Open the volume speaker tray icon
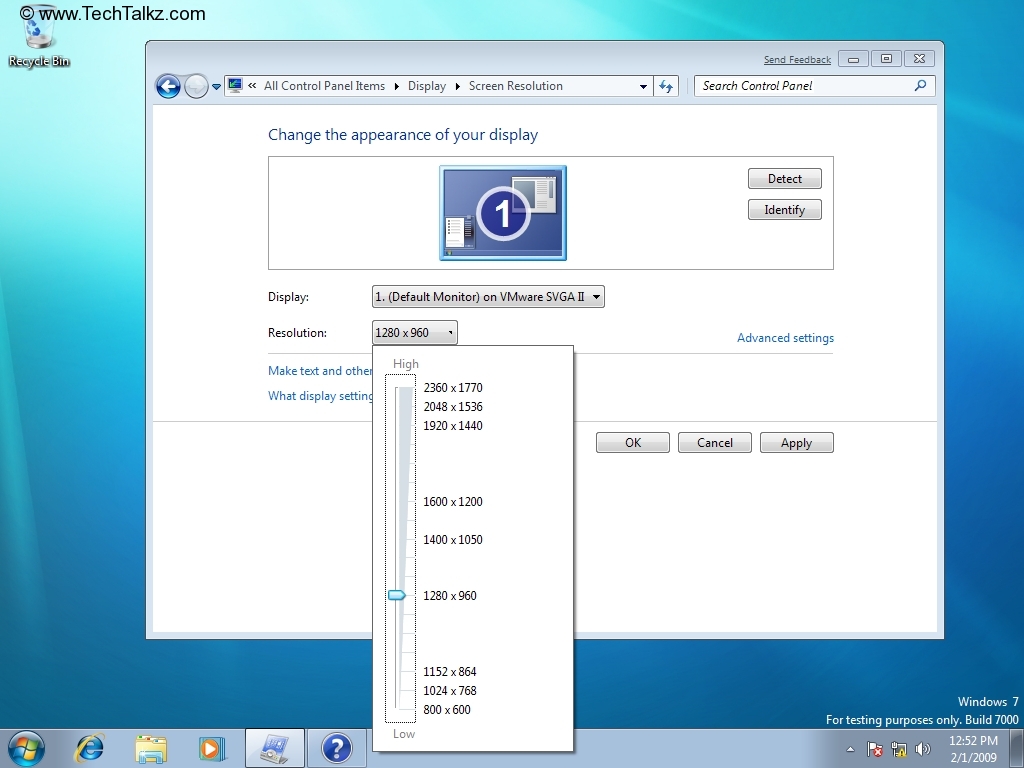1024x768 pixels. (923, 749)
